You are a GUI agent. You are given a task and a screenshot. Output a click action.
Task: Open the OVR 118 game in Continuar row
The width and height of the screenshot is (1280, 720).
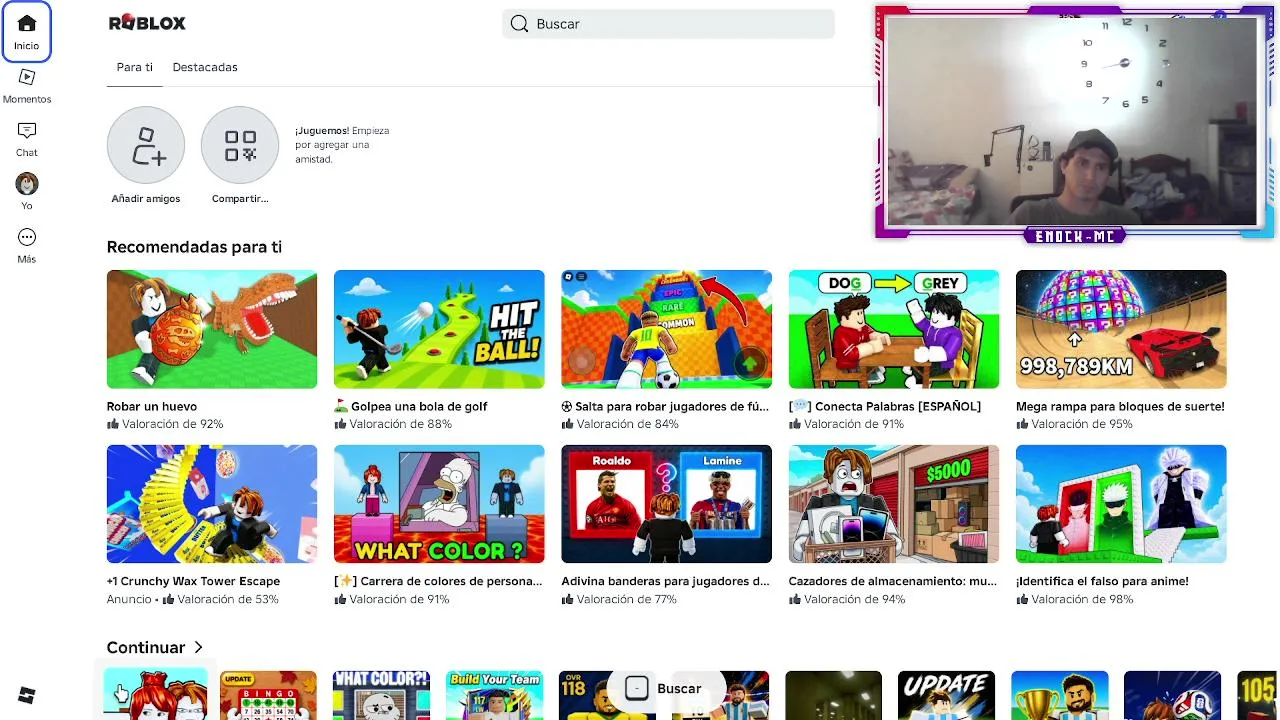coord(607,695)
